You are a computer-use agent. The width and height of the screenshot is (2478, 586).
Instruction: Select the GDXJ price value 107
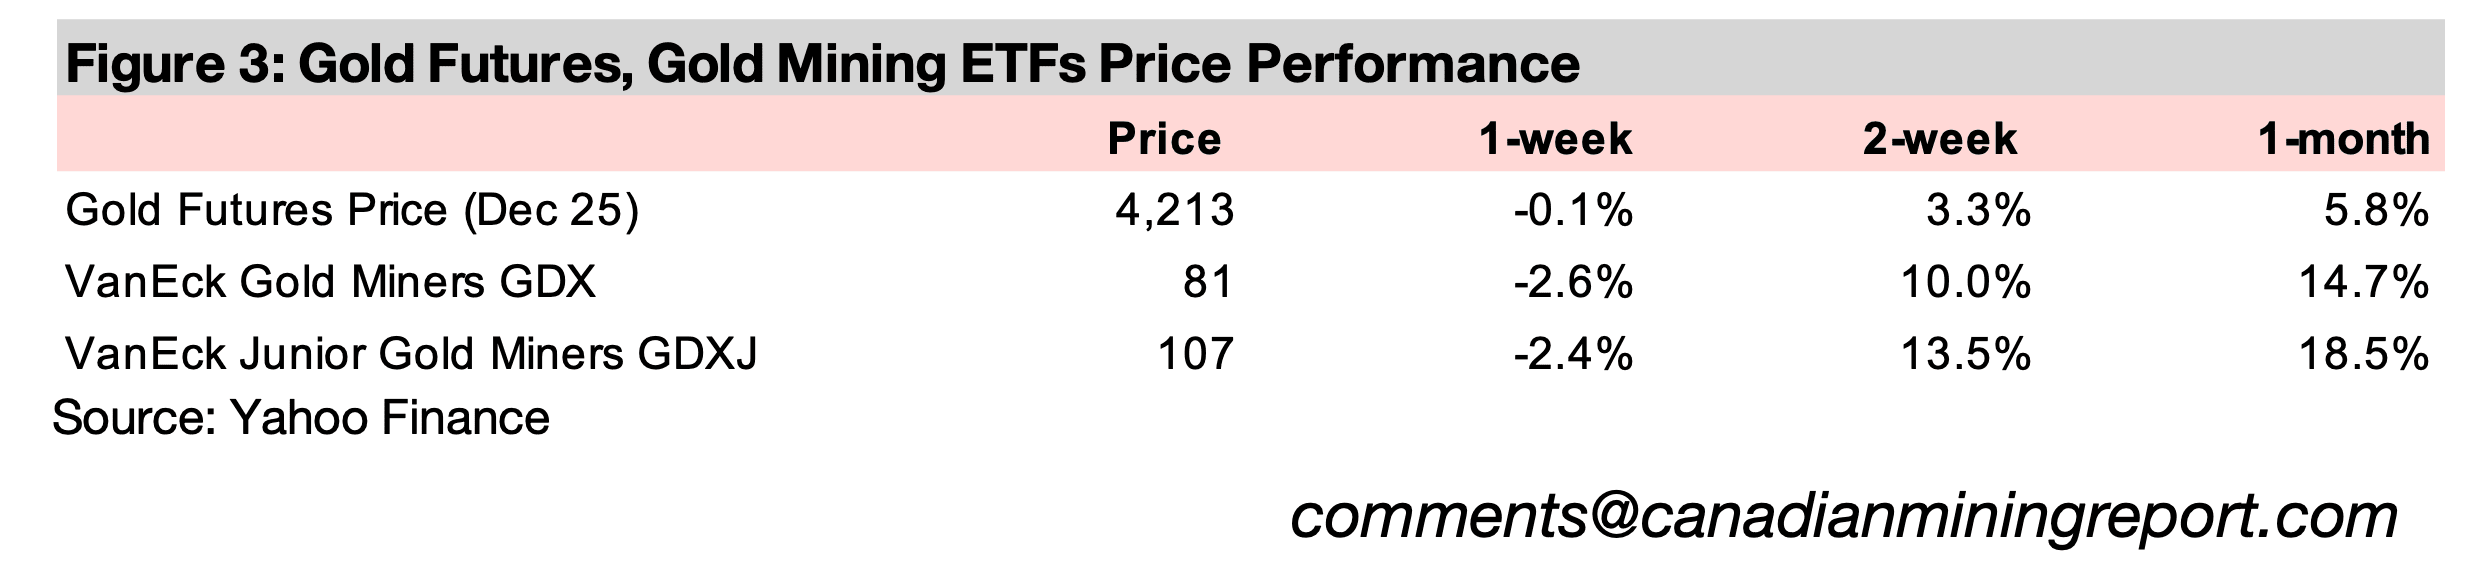coord(1195,354)
